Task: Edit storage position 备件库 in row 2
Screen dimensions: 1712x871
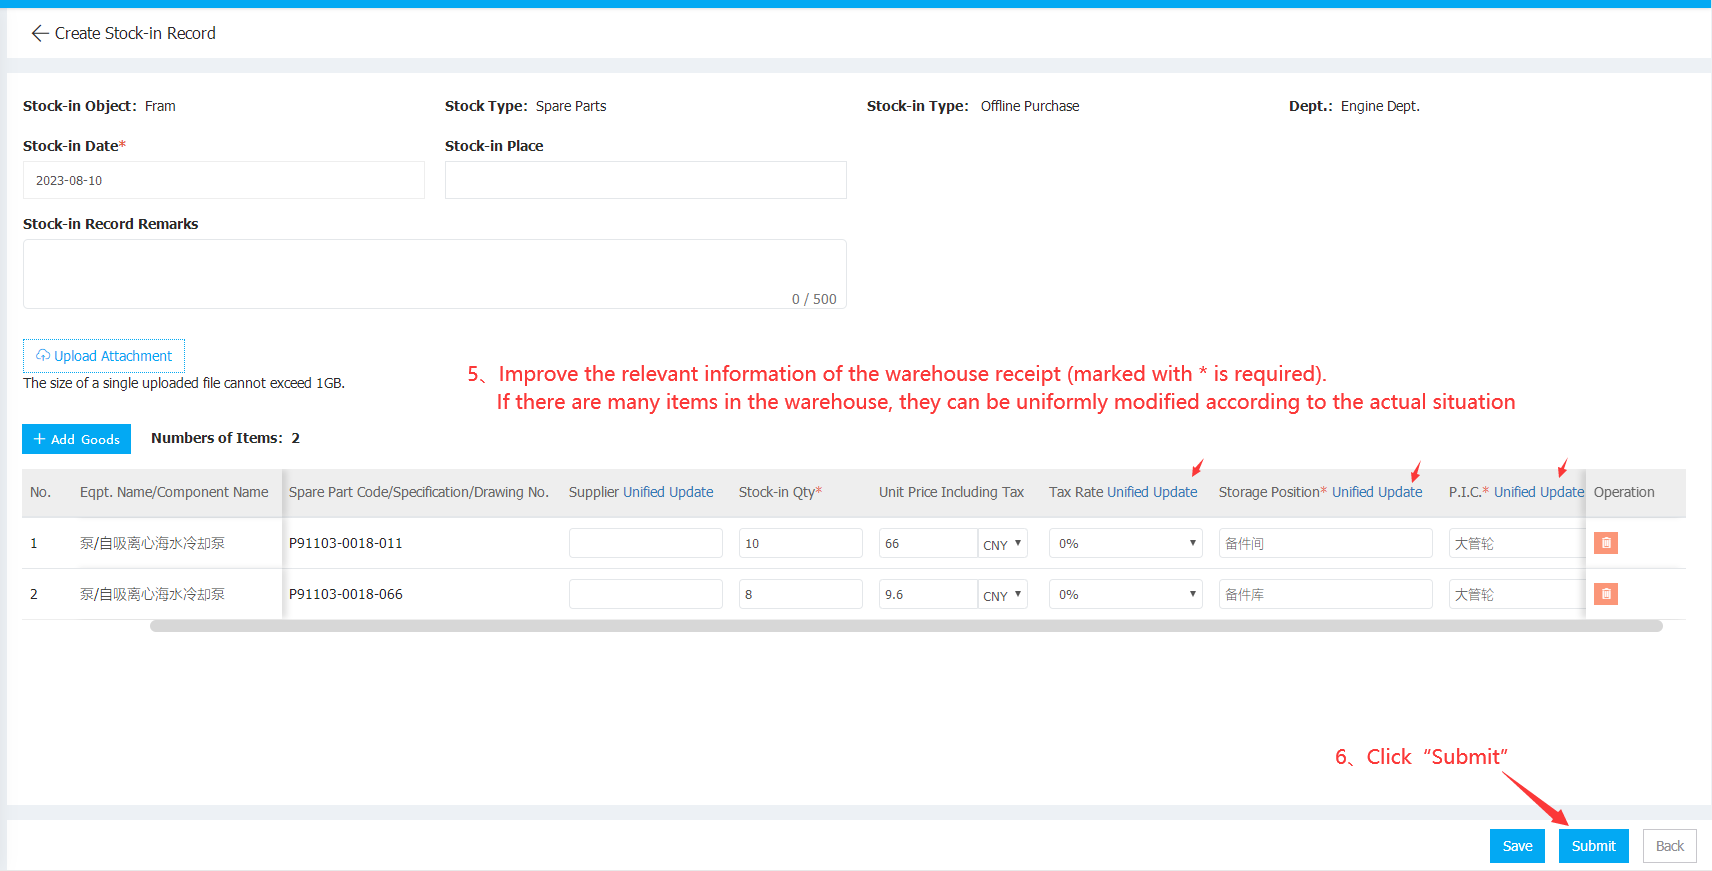Action: pos(1326,594)
